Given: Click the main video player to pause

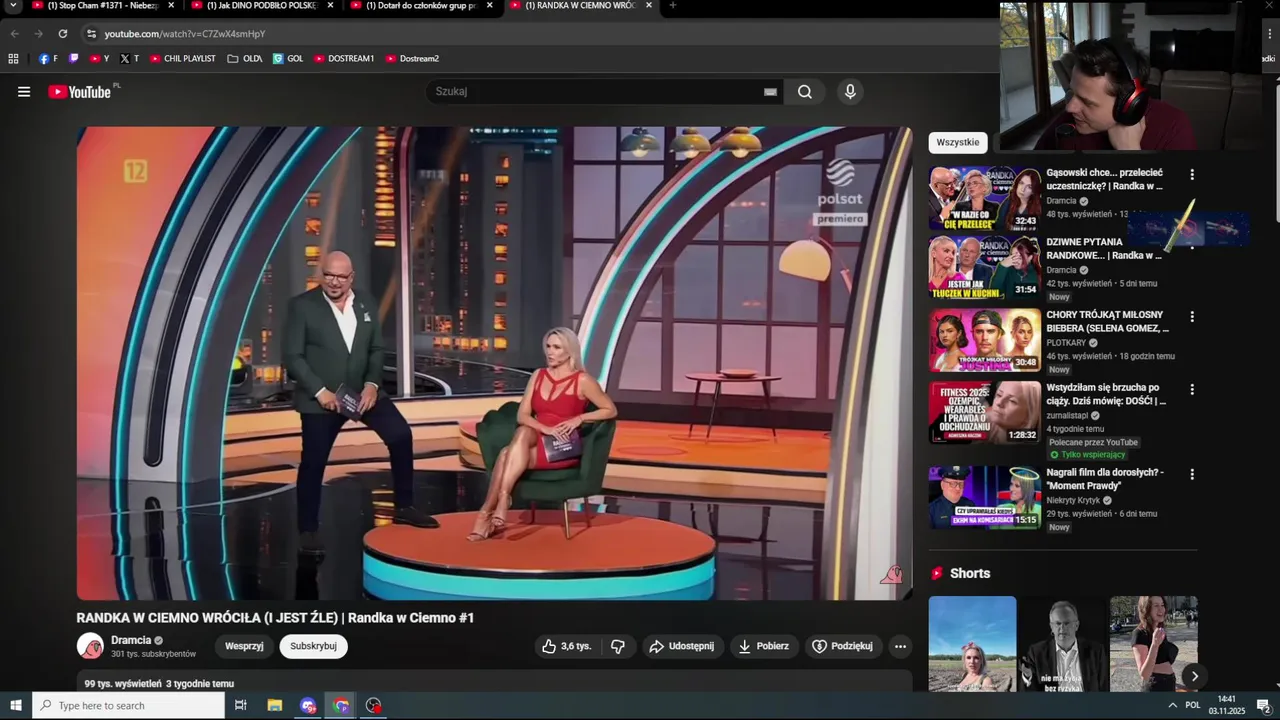Looking at the screenshot, I should click(494, 363).
